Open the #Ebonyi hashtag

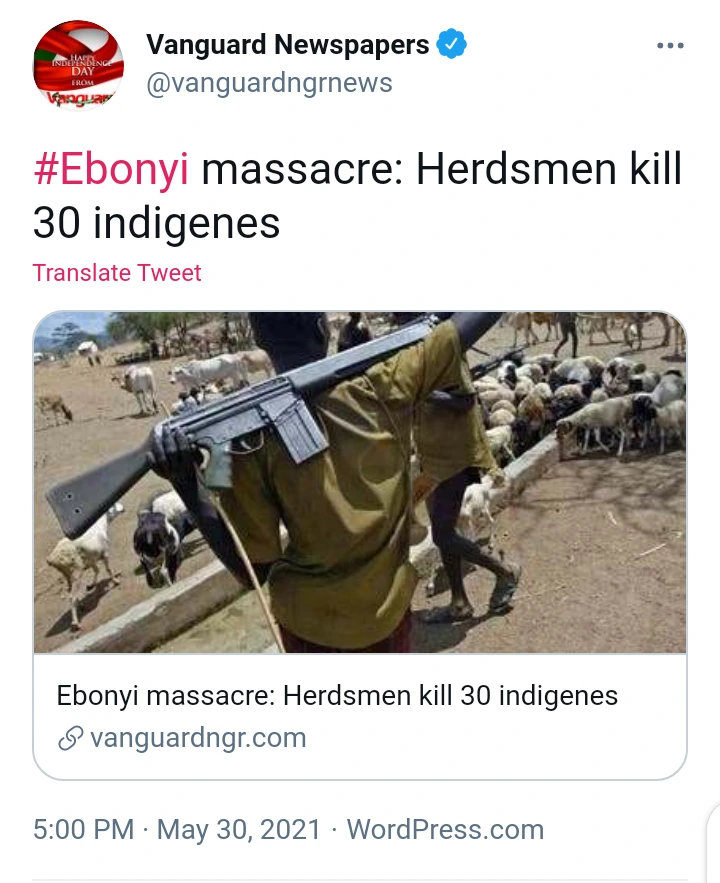click(111, 168)
